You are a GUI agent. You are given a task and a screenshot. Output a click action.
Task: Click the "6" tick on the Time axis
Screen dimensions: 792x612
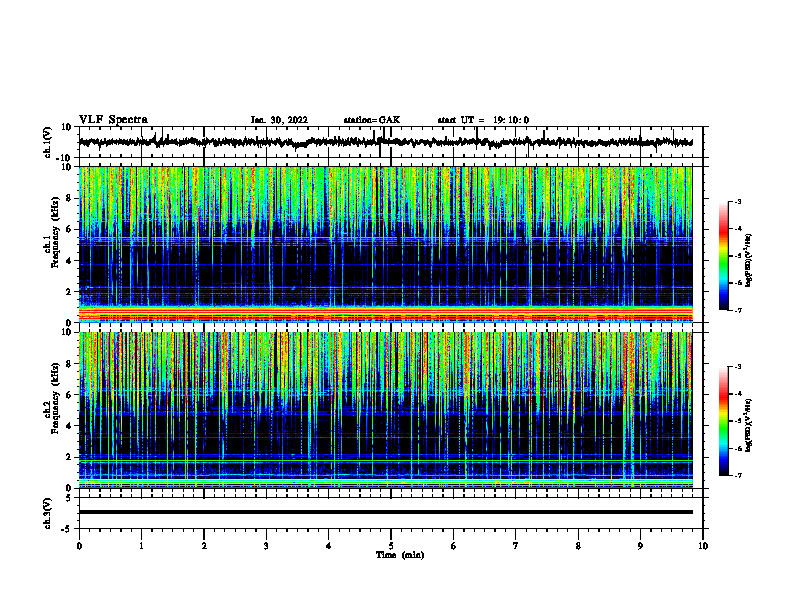[x=454, y=546]
